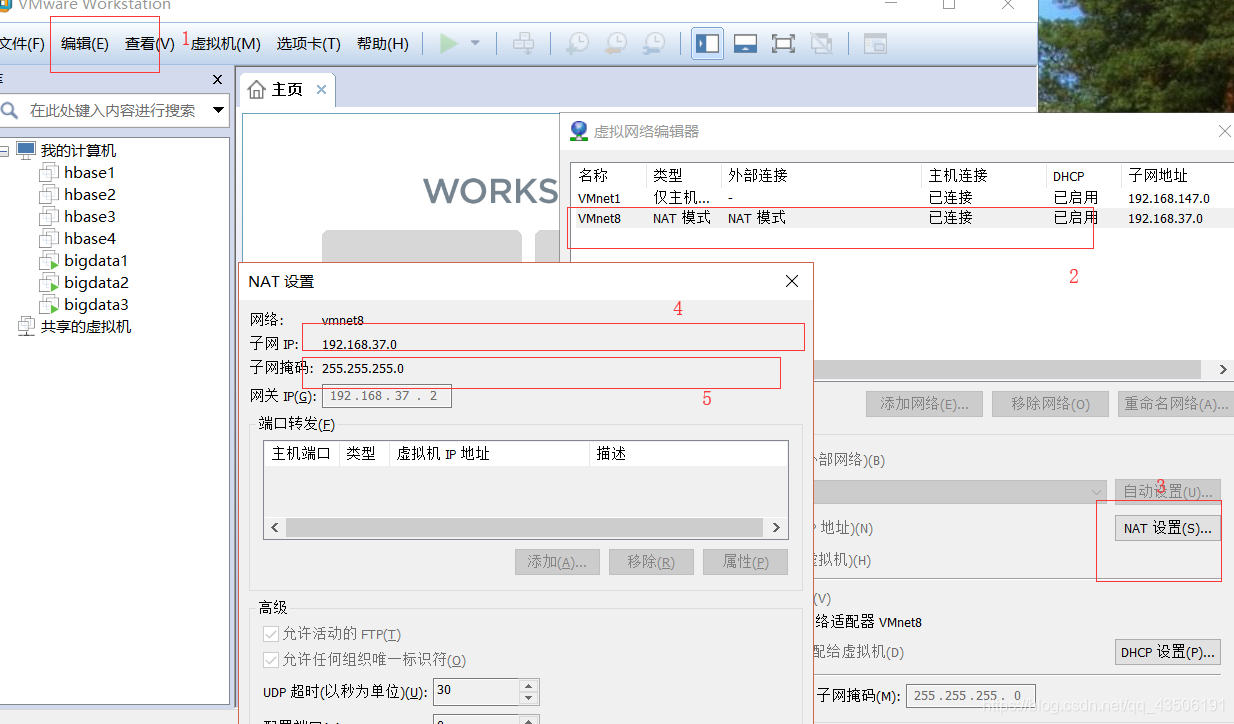Close the 主页 tab
This screenshot has height=724, width=1234.
[321, 90]
